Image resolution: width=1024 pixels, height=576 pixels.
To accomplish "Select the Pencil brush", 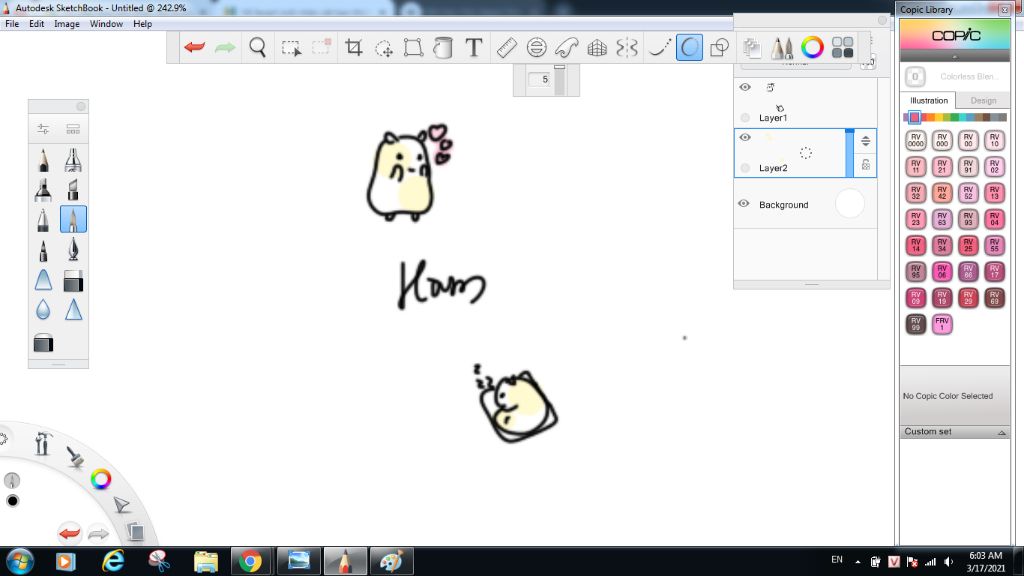I will [x=43, y=160].
